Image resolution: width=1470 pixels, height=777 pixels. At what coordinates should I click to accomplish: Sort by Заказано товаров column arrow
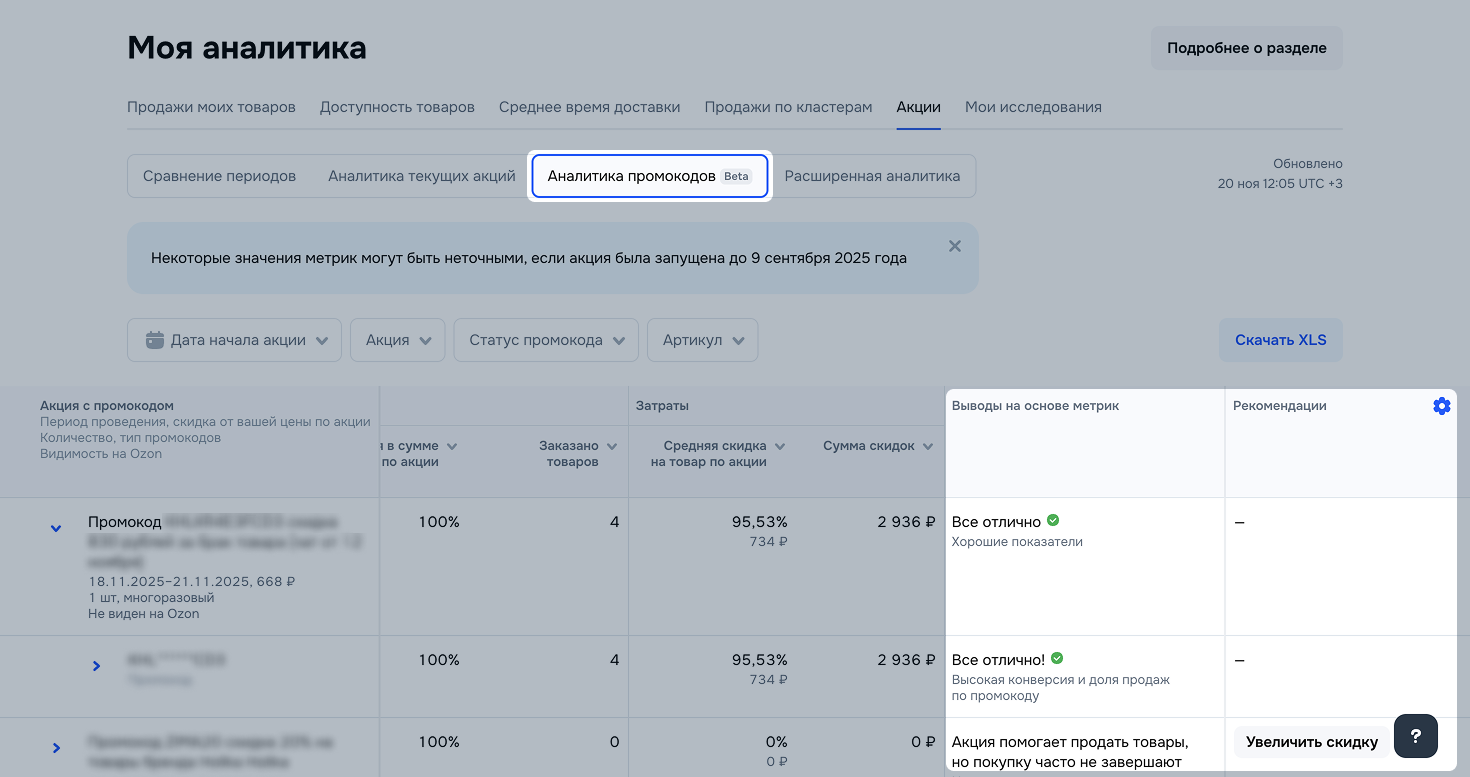[x=612, y=446]
